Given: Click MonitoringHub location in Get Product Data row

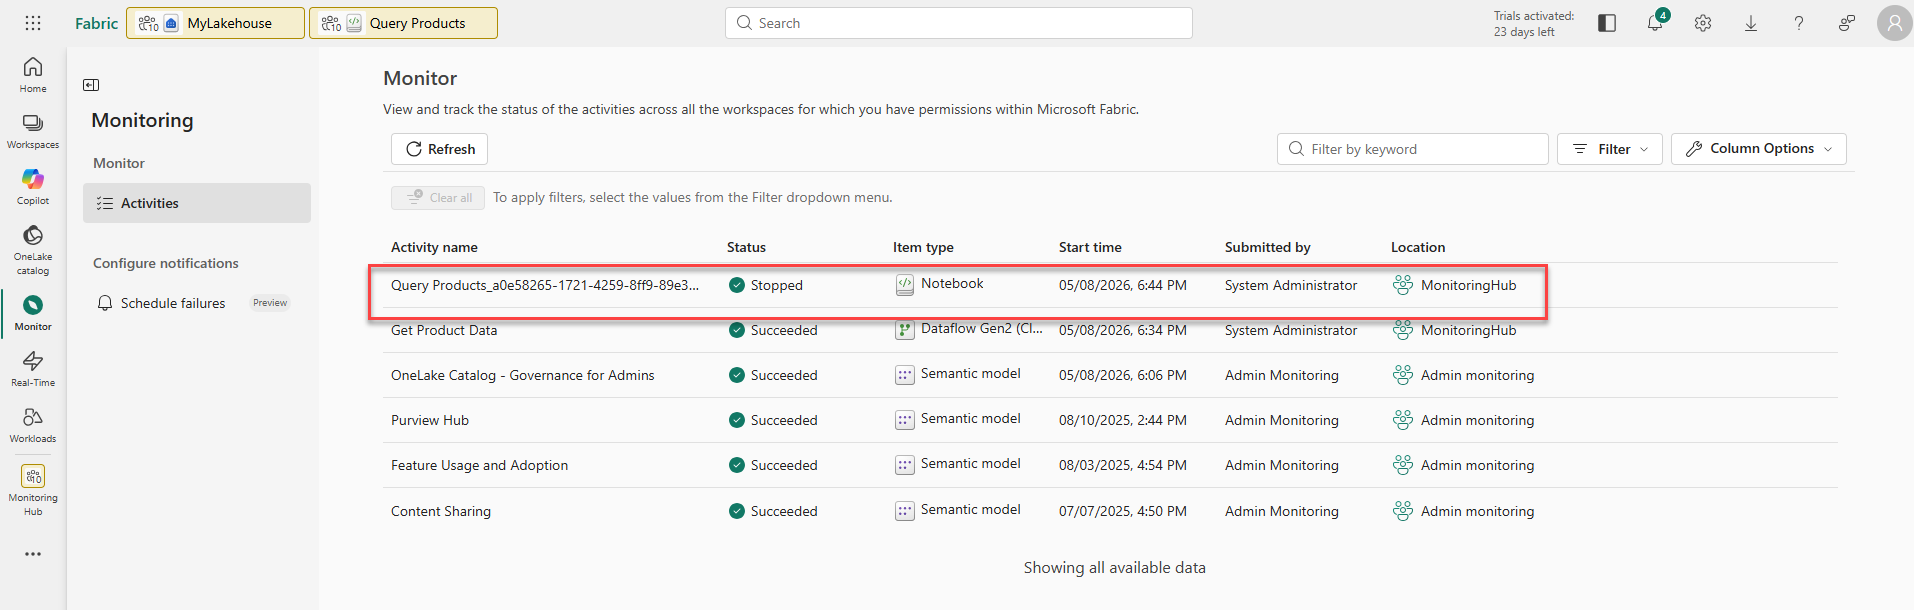Looking at the screenshot, I should point(1468,330).
